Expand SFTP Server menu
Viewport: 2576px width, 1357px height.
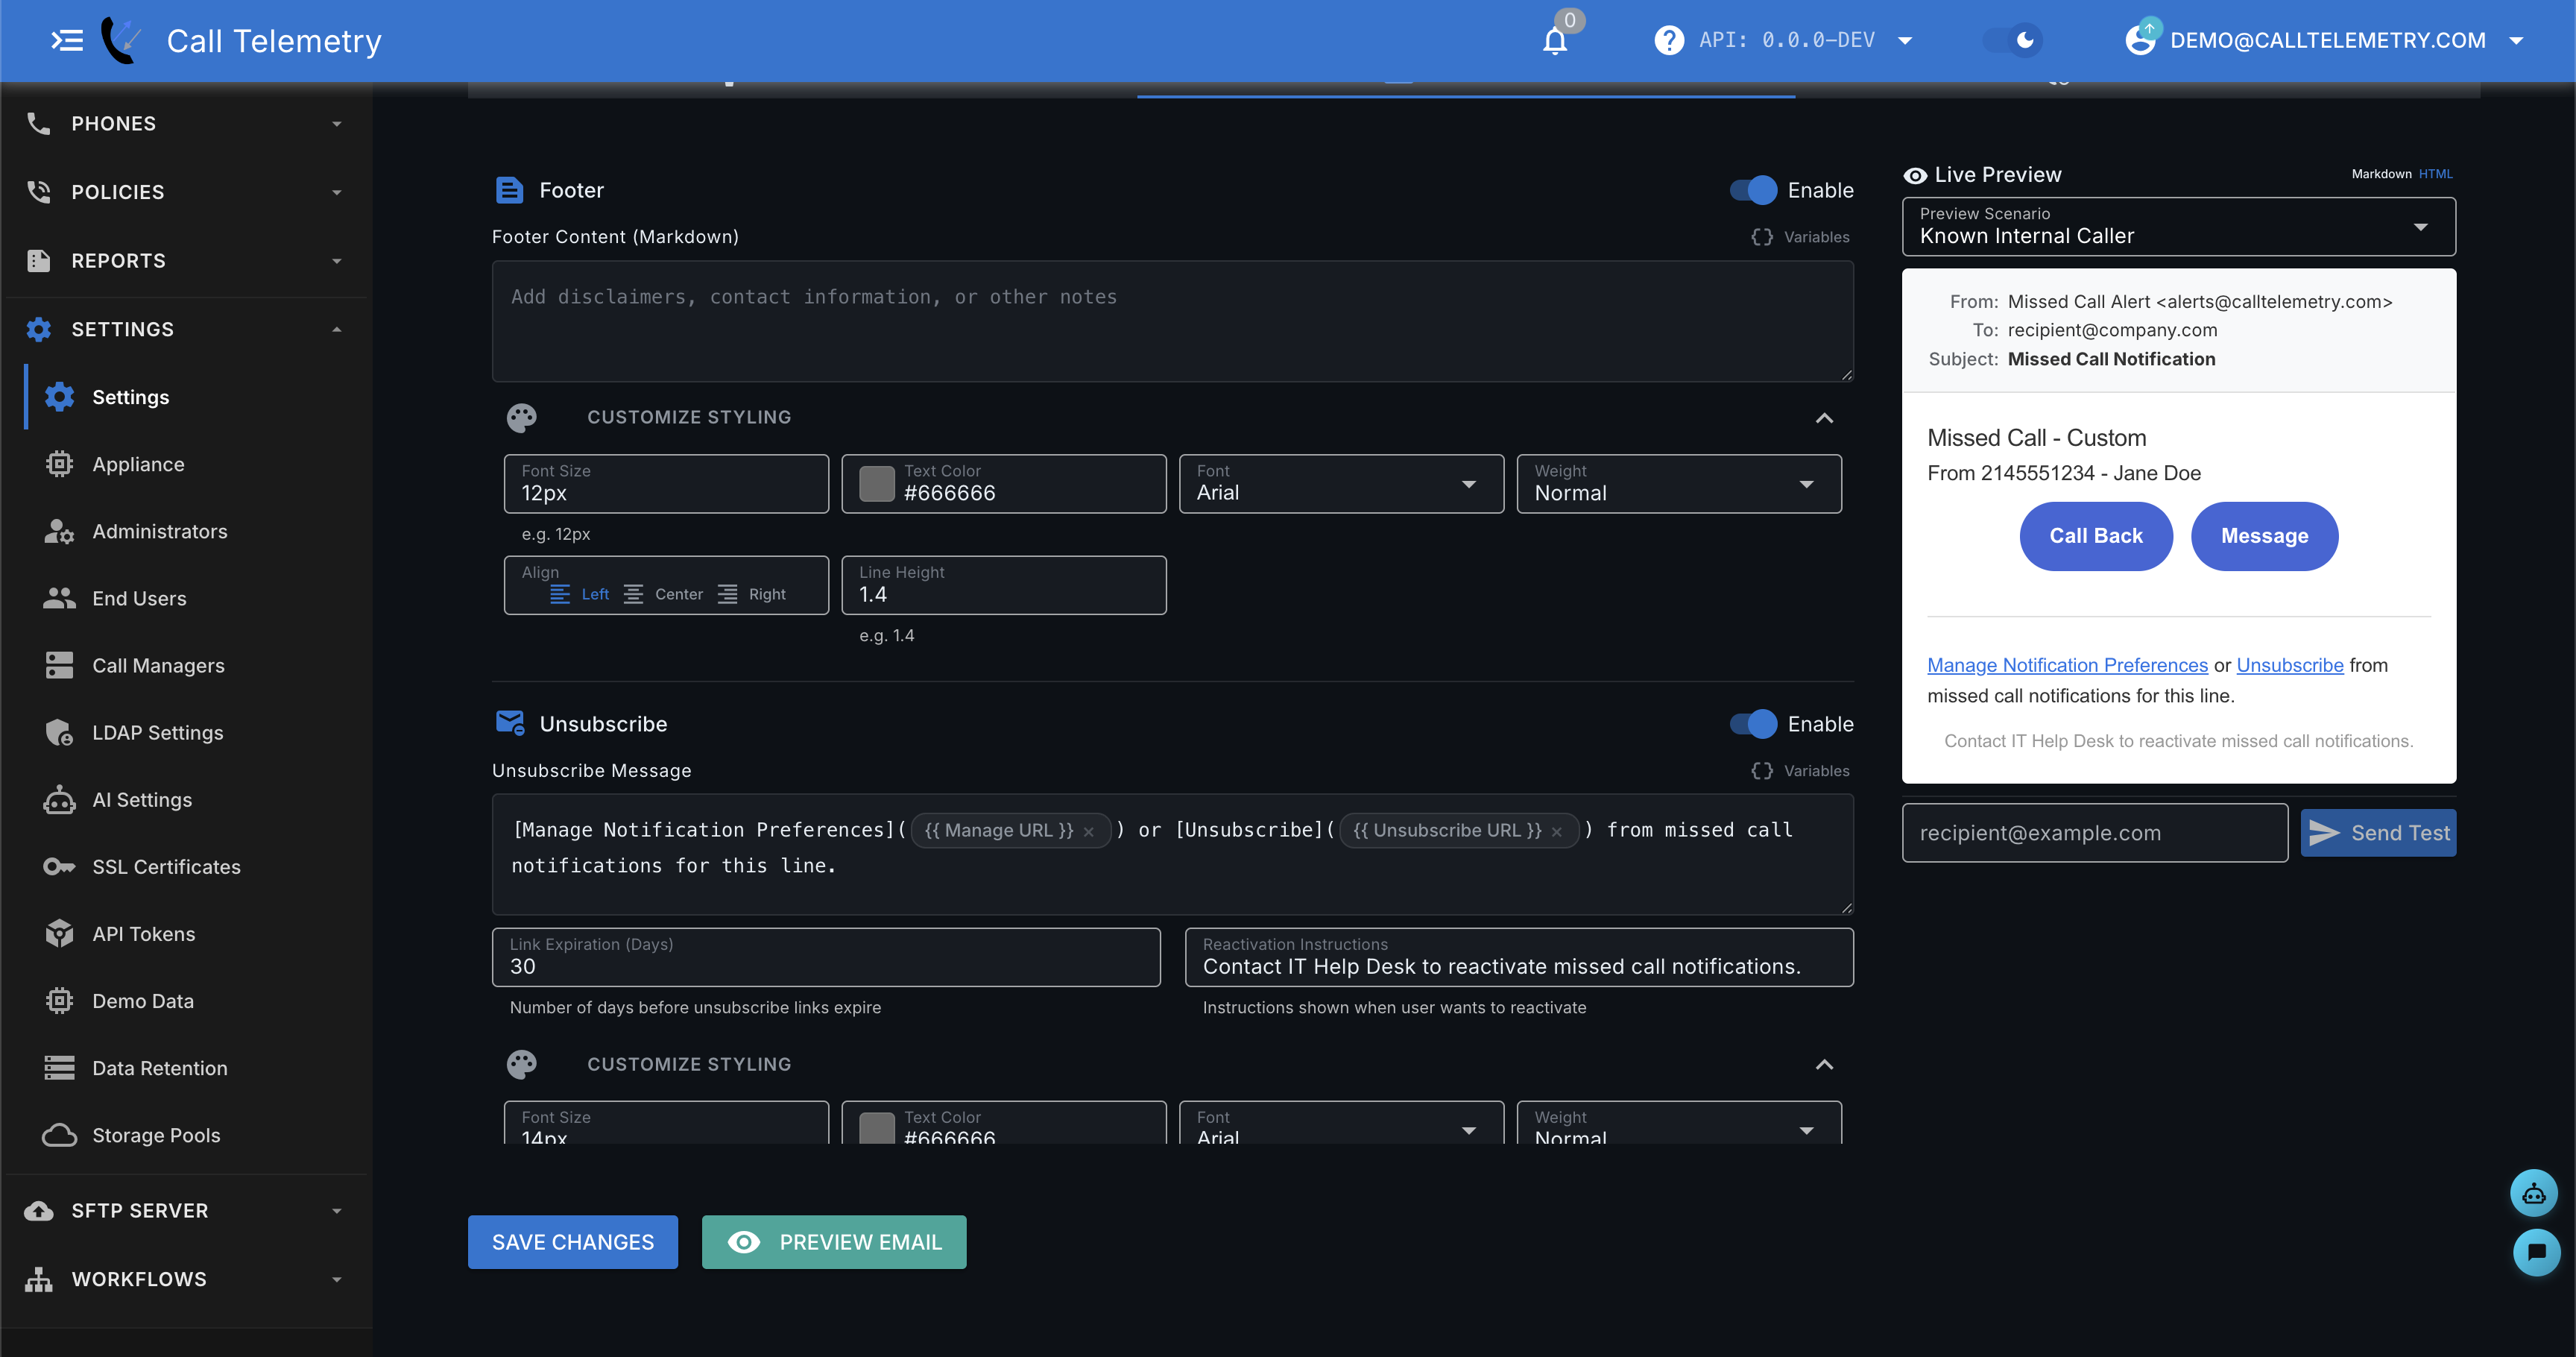point(186,1210)
